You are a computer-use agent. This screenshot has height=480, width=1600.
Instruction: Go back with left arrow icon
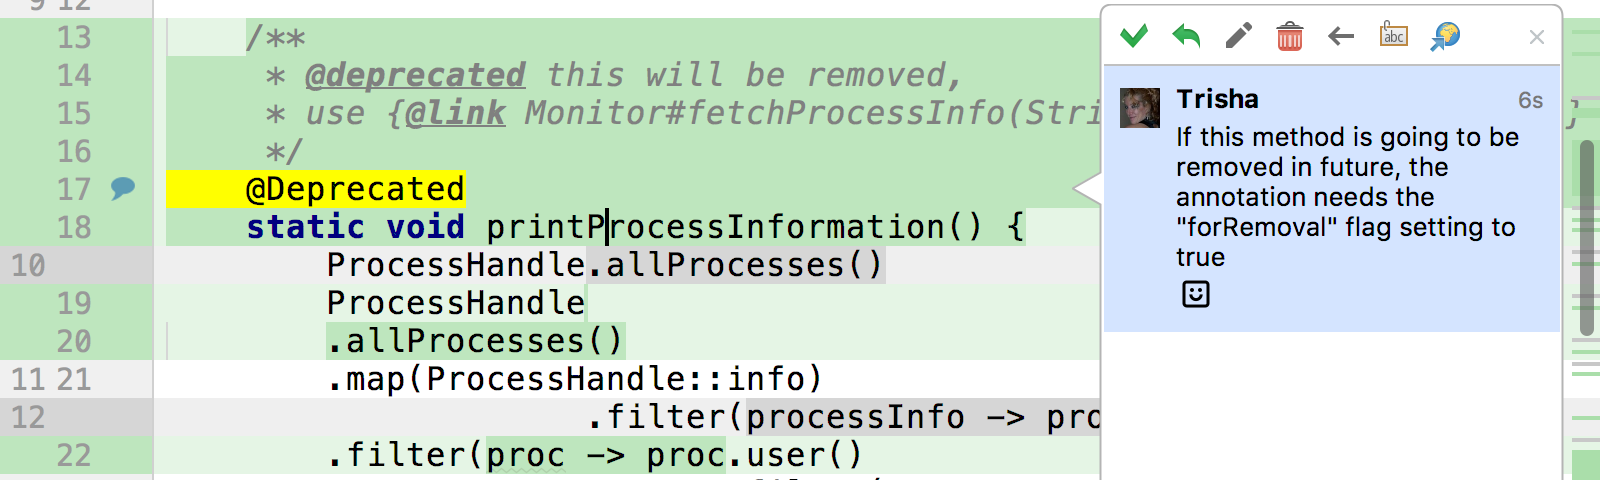tap(1341, 37)
